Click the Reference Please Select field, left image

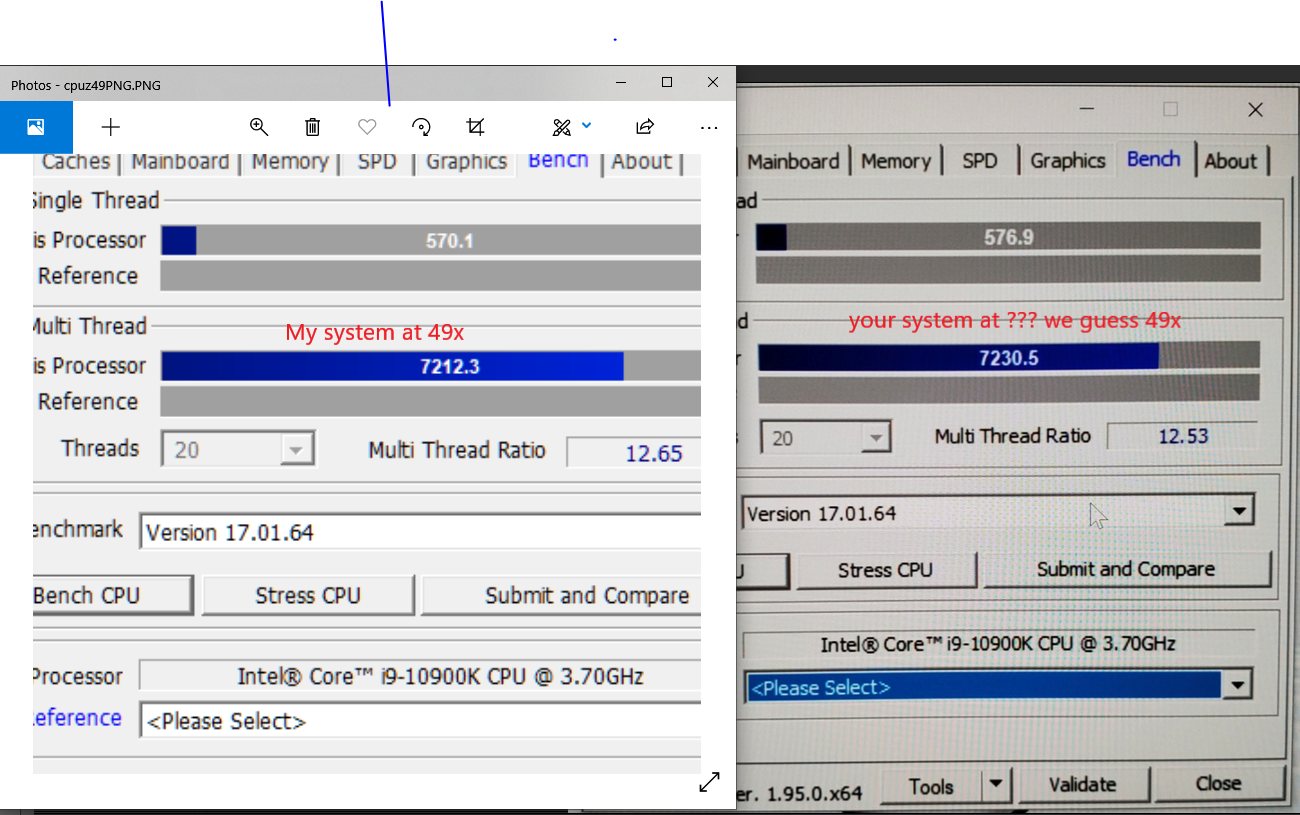coord(420,721)
